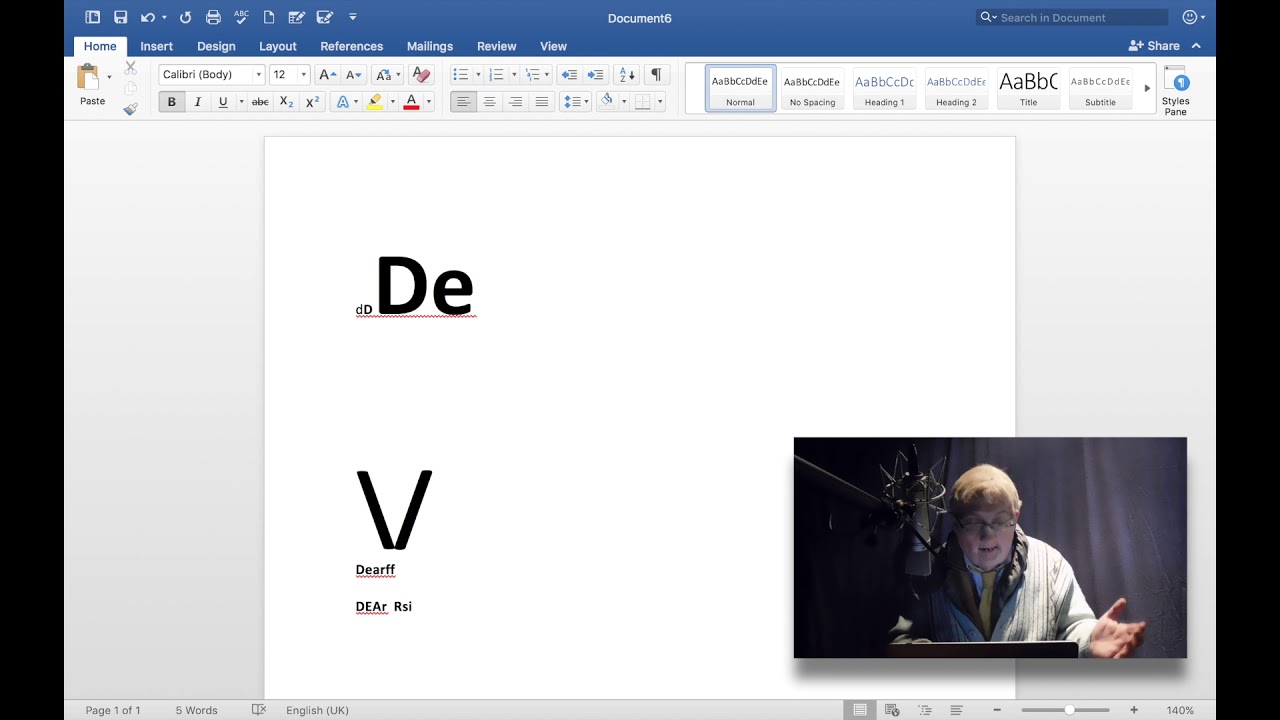Open the Styles Pane
The image size is (1280, 720).
coord(1176,91)
